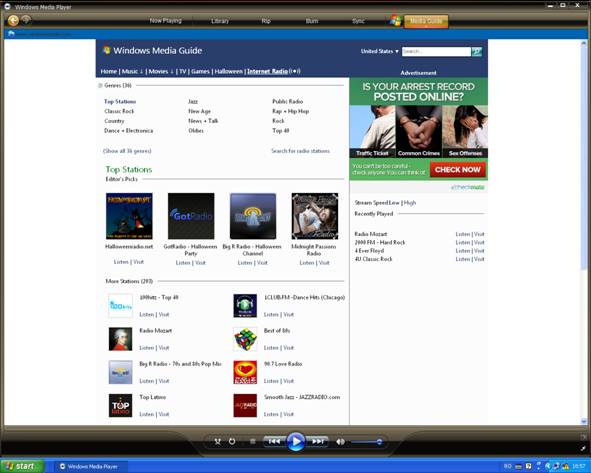This screenshot has width=591, height=473.
Task: Visit GotRadio Halloween Party site
Action: pyautogui.click(x=201, y=263)
